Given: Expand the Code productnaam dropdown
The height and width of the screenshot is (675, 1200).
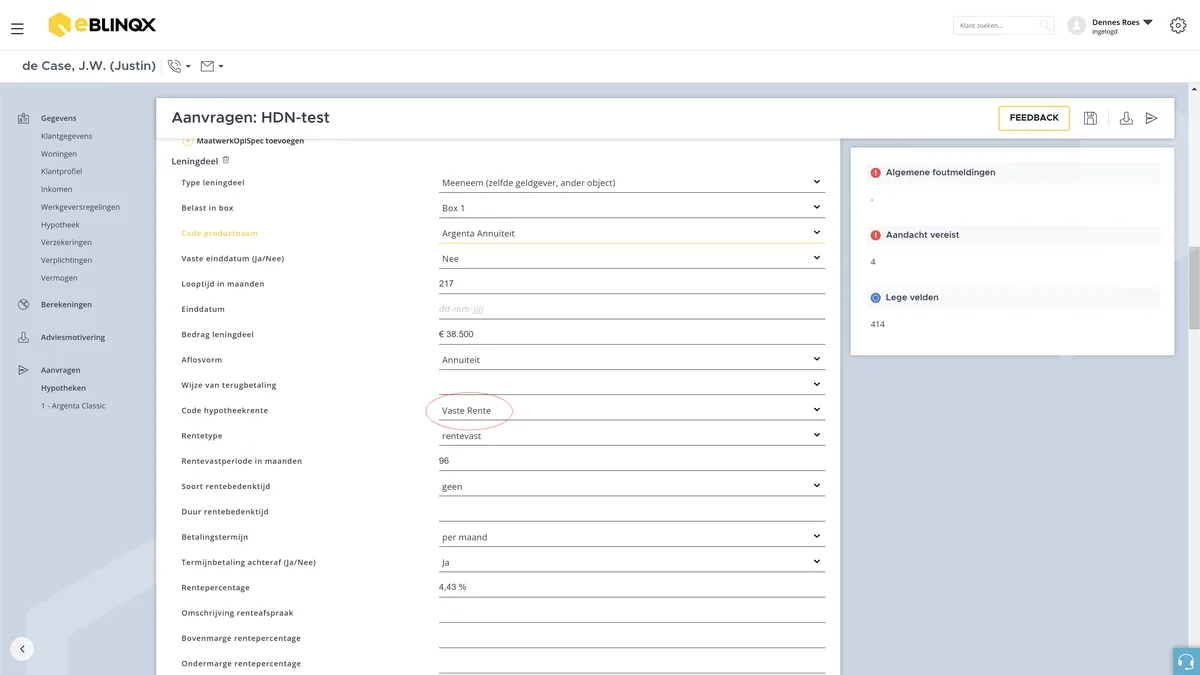Looking at the screenshot, I should (x=631, y=233).
